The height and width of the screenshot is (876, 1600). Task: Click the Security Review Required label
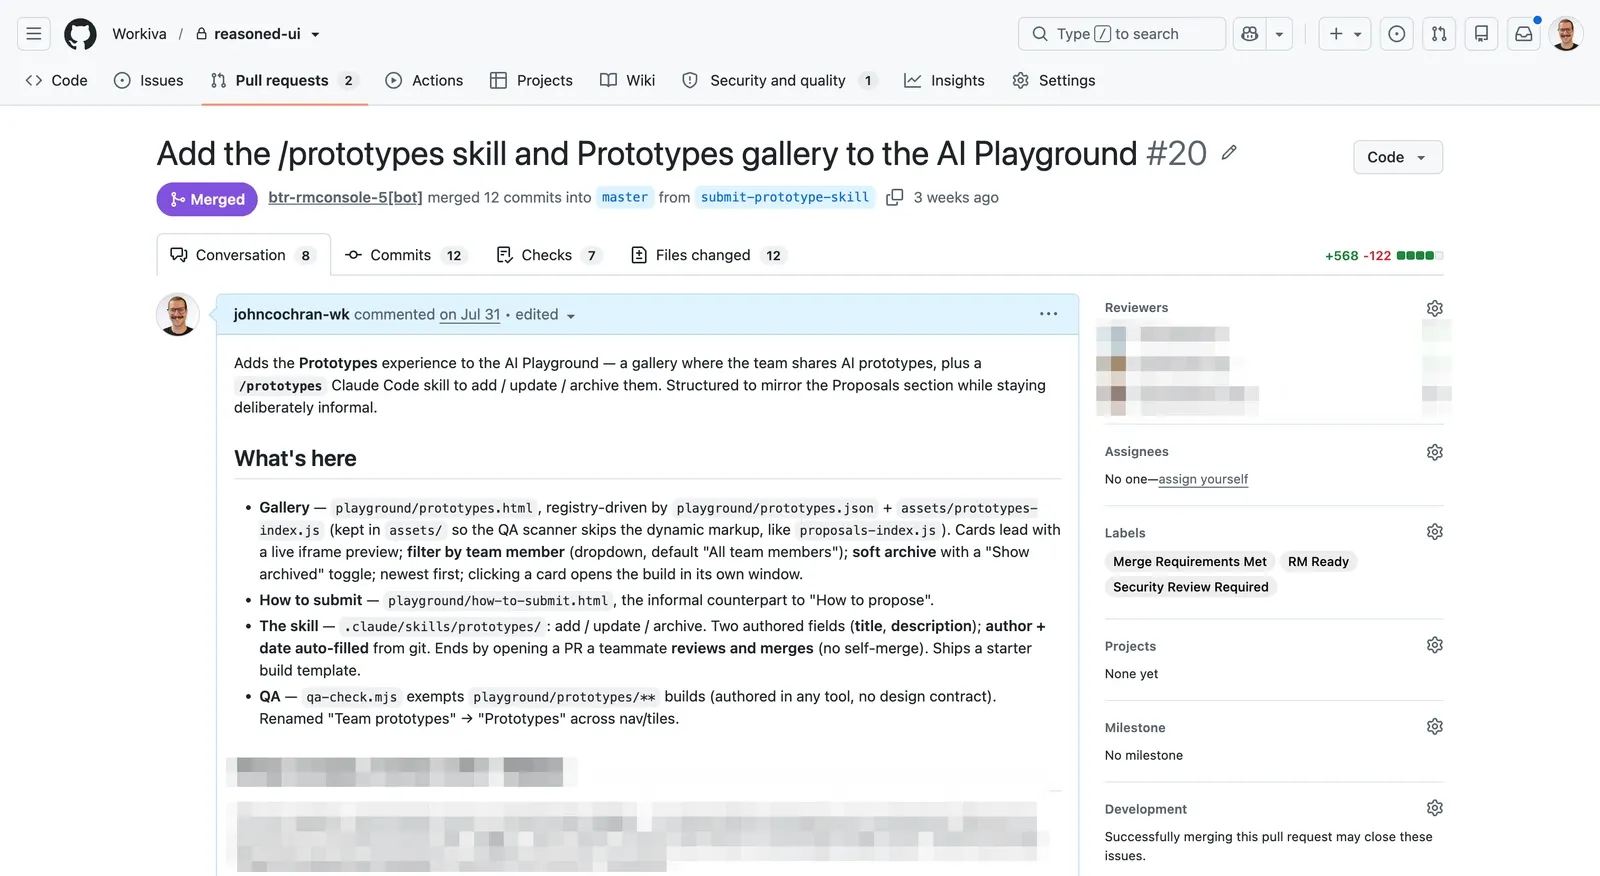click(1191, 587)
